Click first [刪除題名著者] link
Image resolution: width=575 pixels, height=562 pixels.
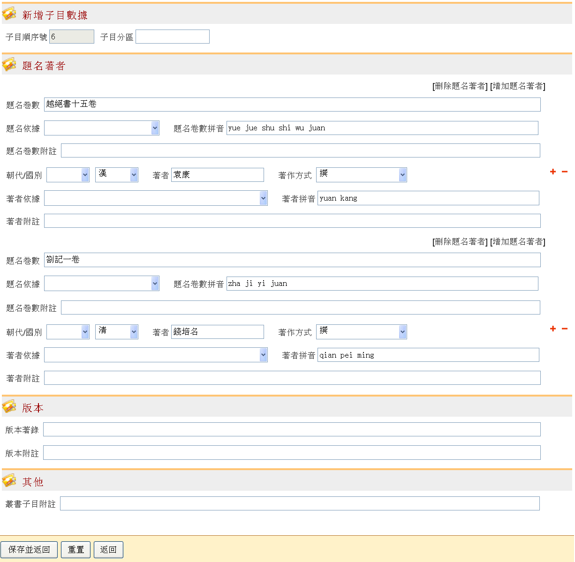click(x=460, y=86)
